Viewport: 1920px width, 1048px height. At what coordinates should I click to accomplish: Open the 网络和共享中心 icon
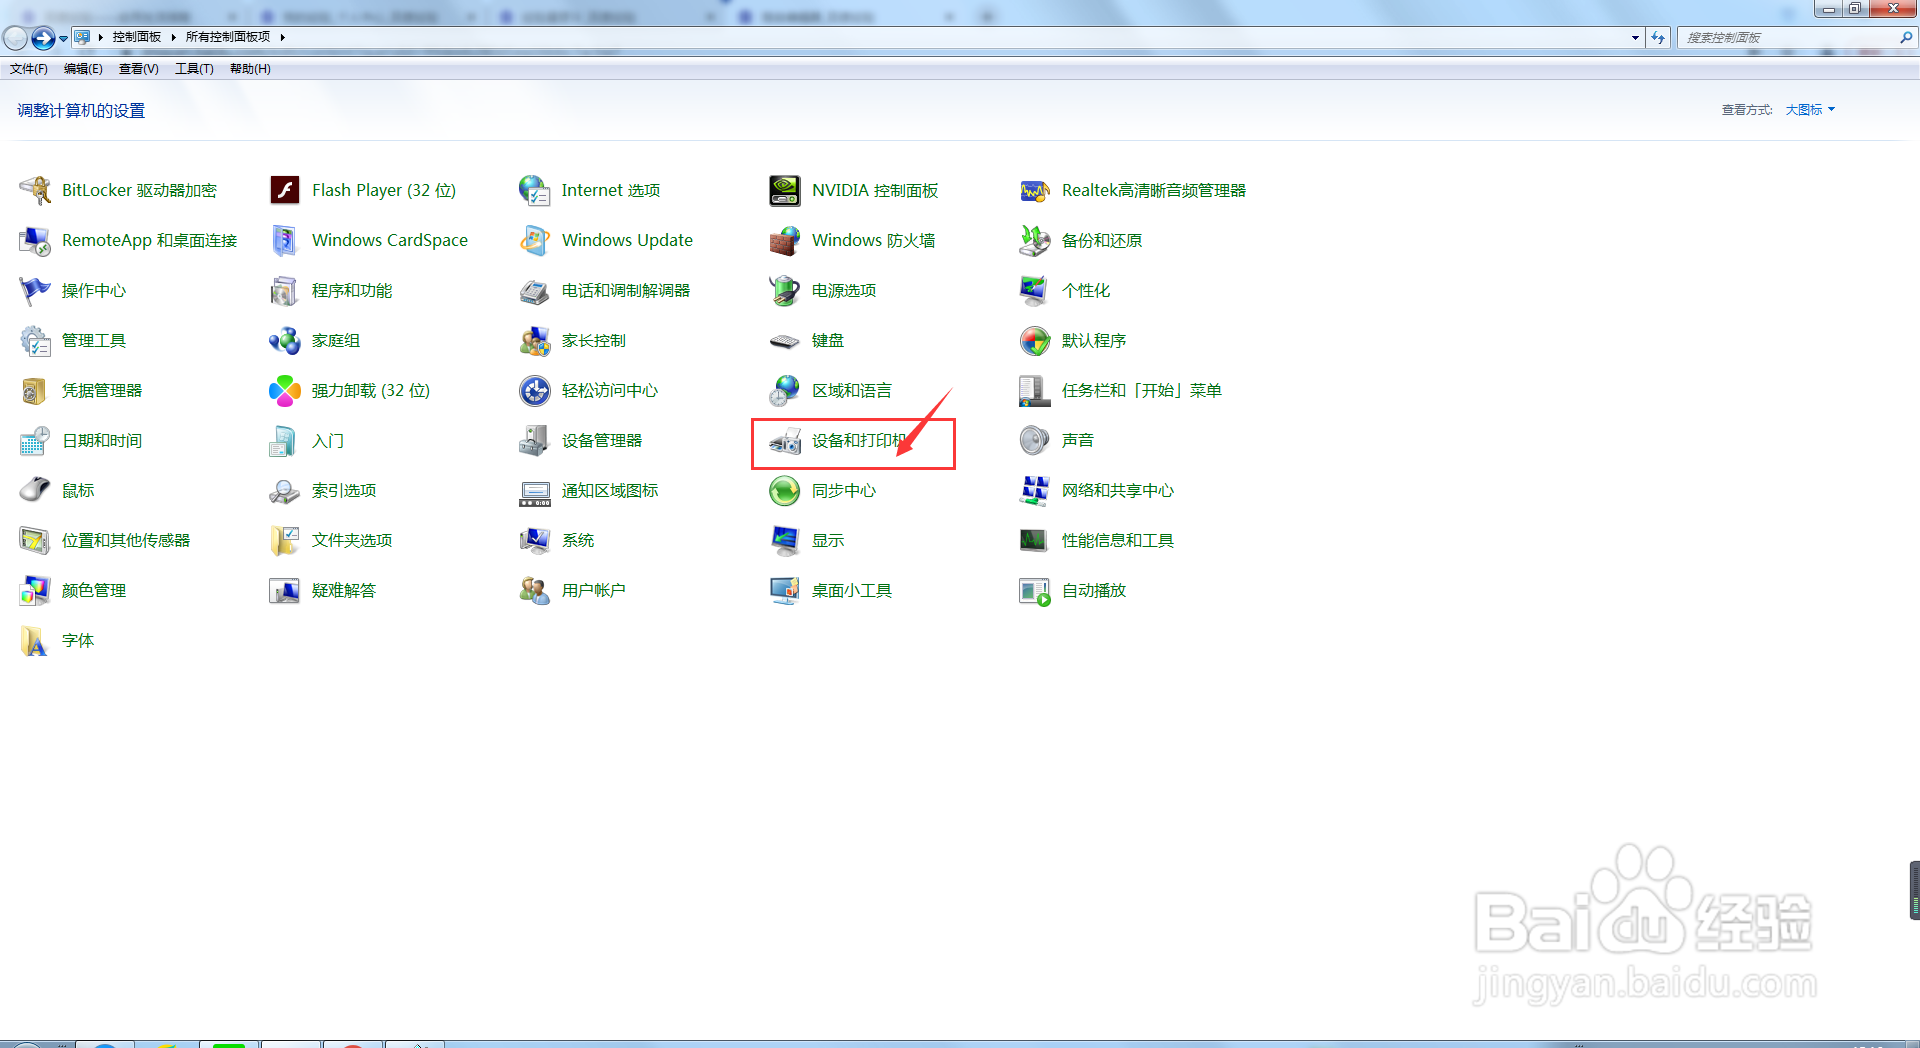pos(1035,490)
